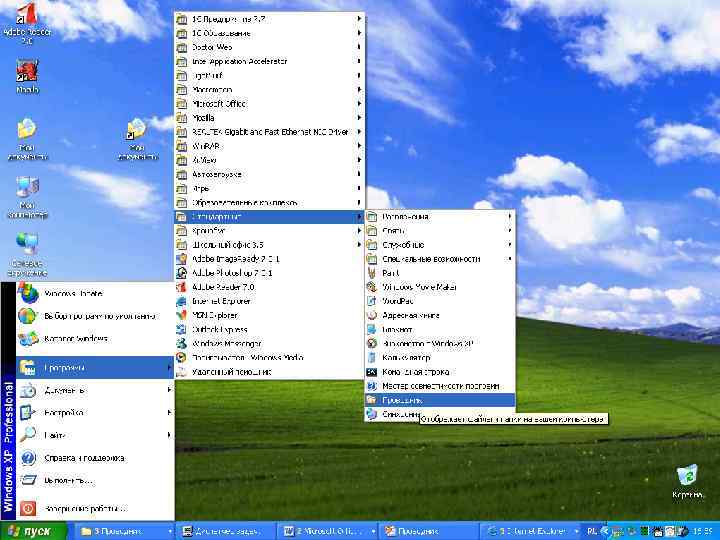The width and height of the screenshot is (720, 540).
Task: Click the taskbar clock
Action: click(x=703, y=531)
